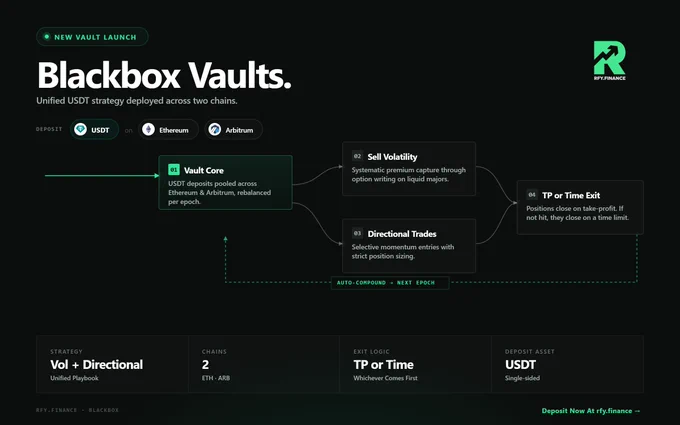Image resolution: width=680 pixels, height=425 pixels.
Task: Click the Positions close on take-profit description
Action: [578, 213]
